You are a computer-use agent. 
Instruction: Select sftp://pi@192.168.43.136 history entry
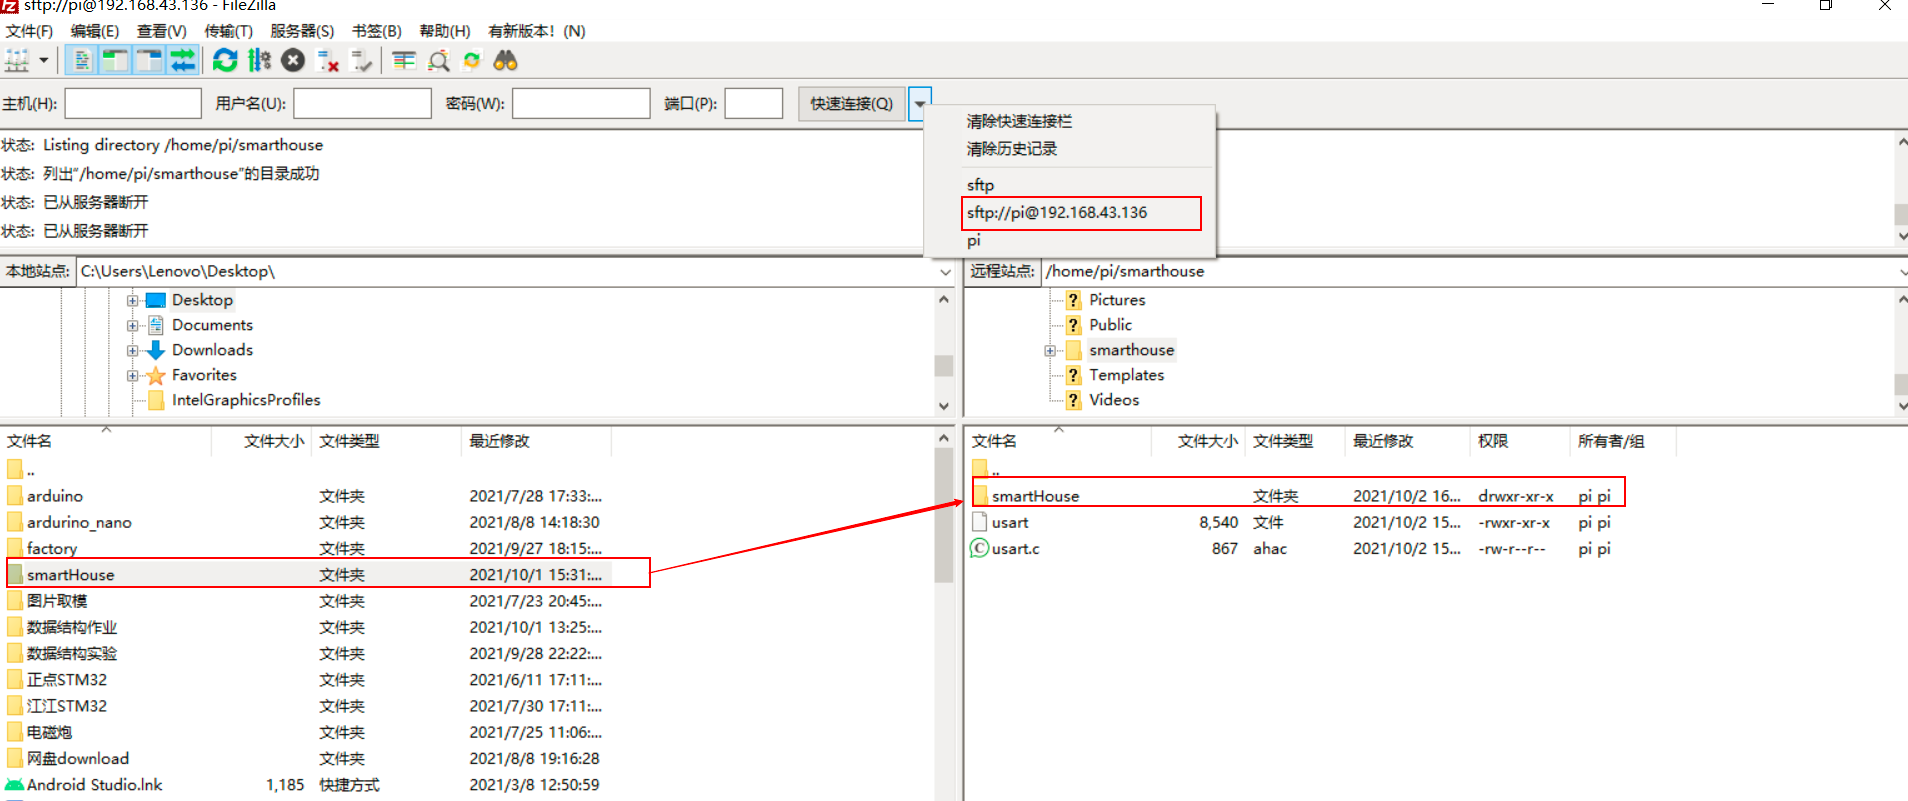pos(1057,213)
